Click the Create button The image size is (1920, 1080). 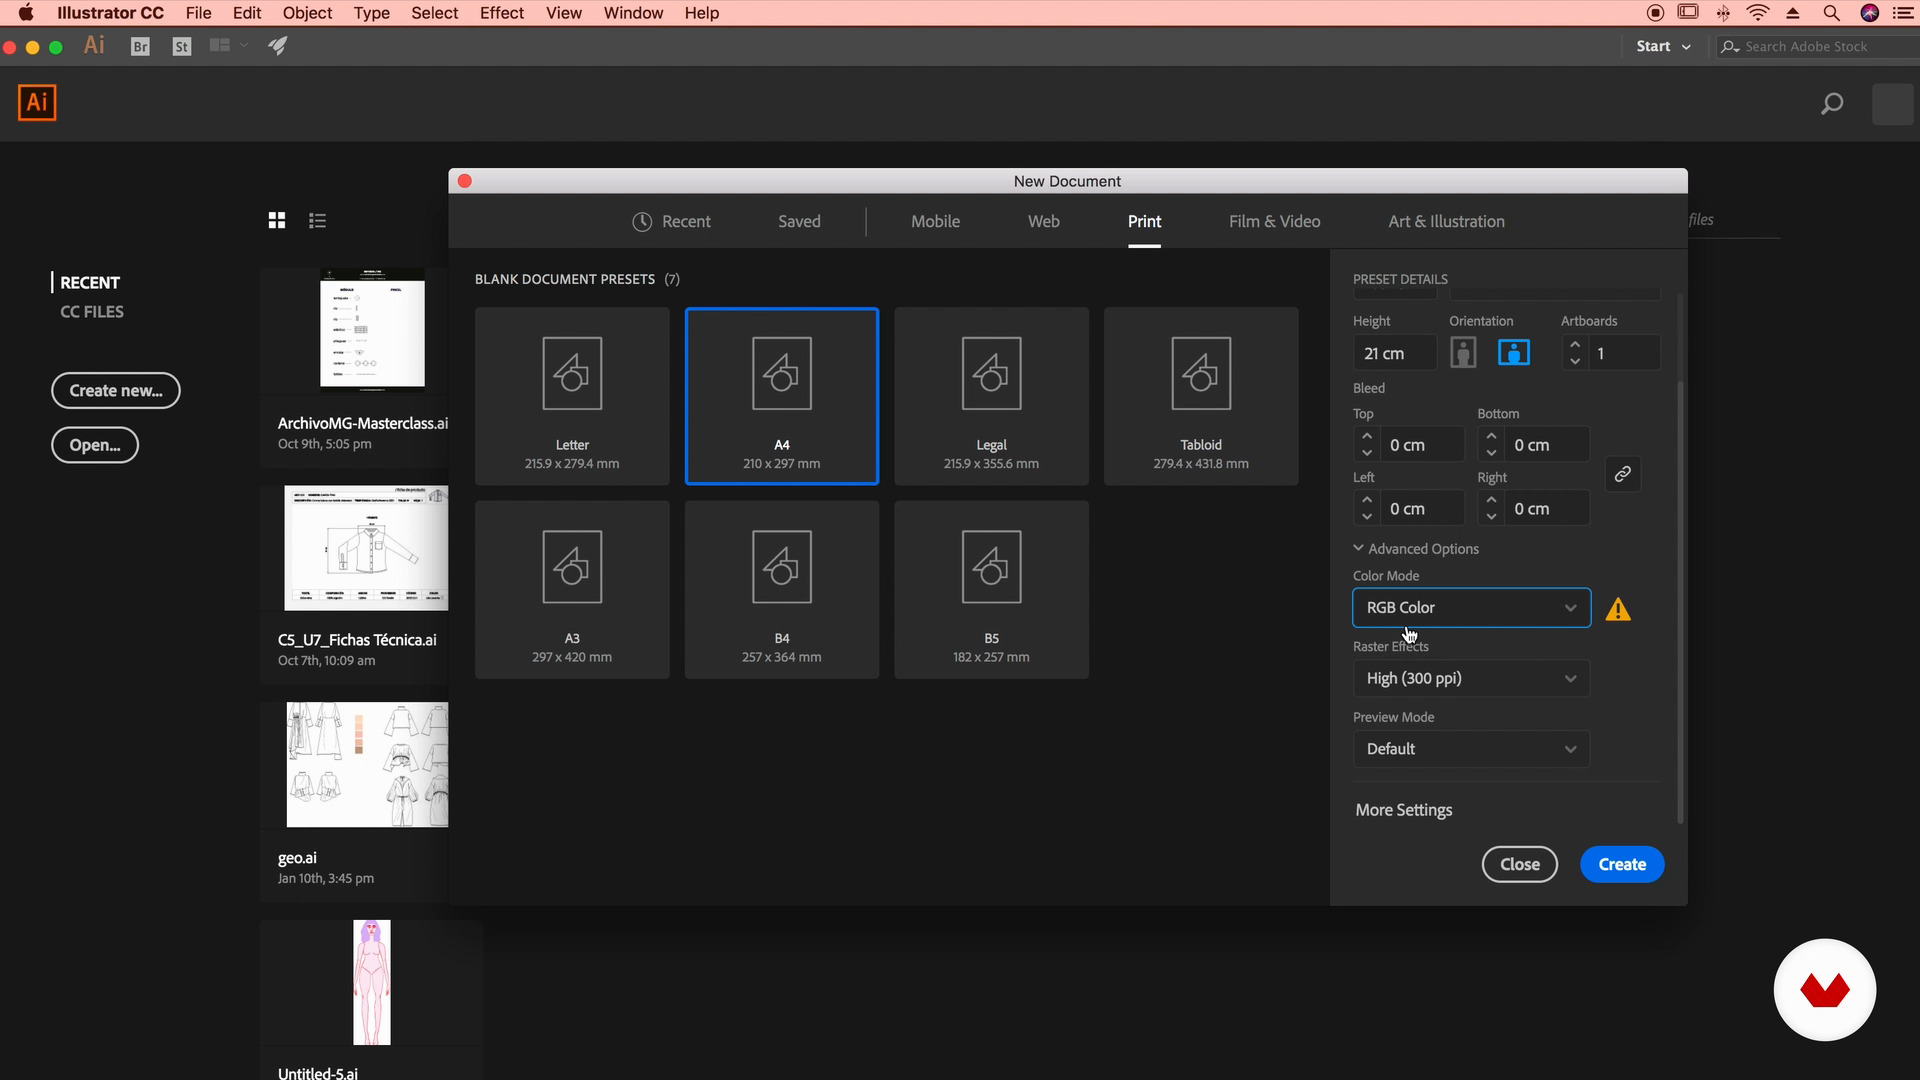(x=1622, y=865)
